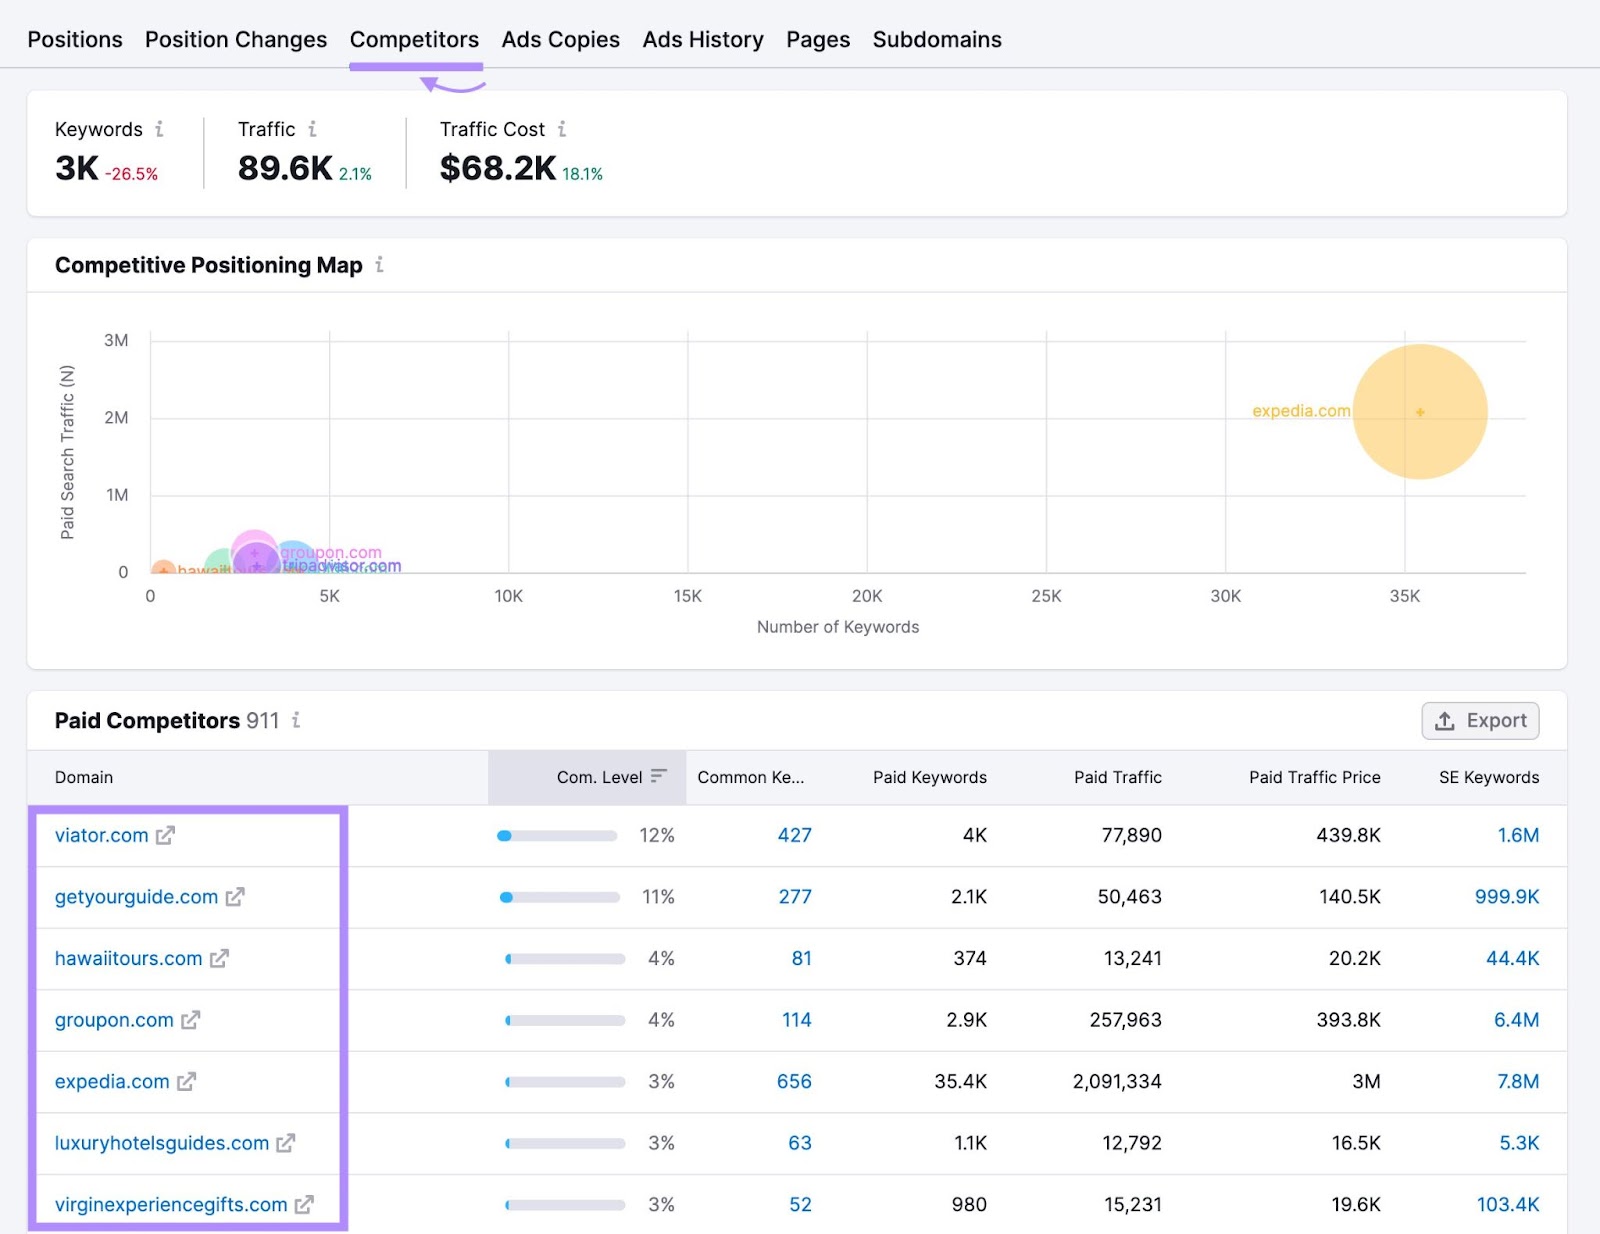Show info tooltip for Traffic Cost metric

pyautogui.click(x=562, y=129)
